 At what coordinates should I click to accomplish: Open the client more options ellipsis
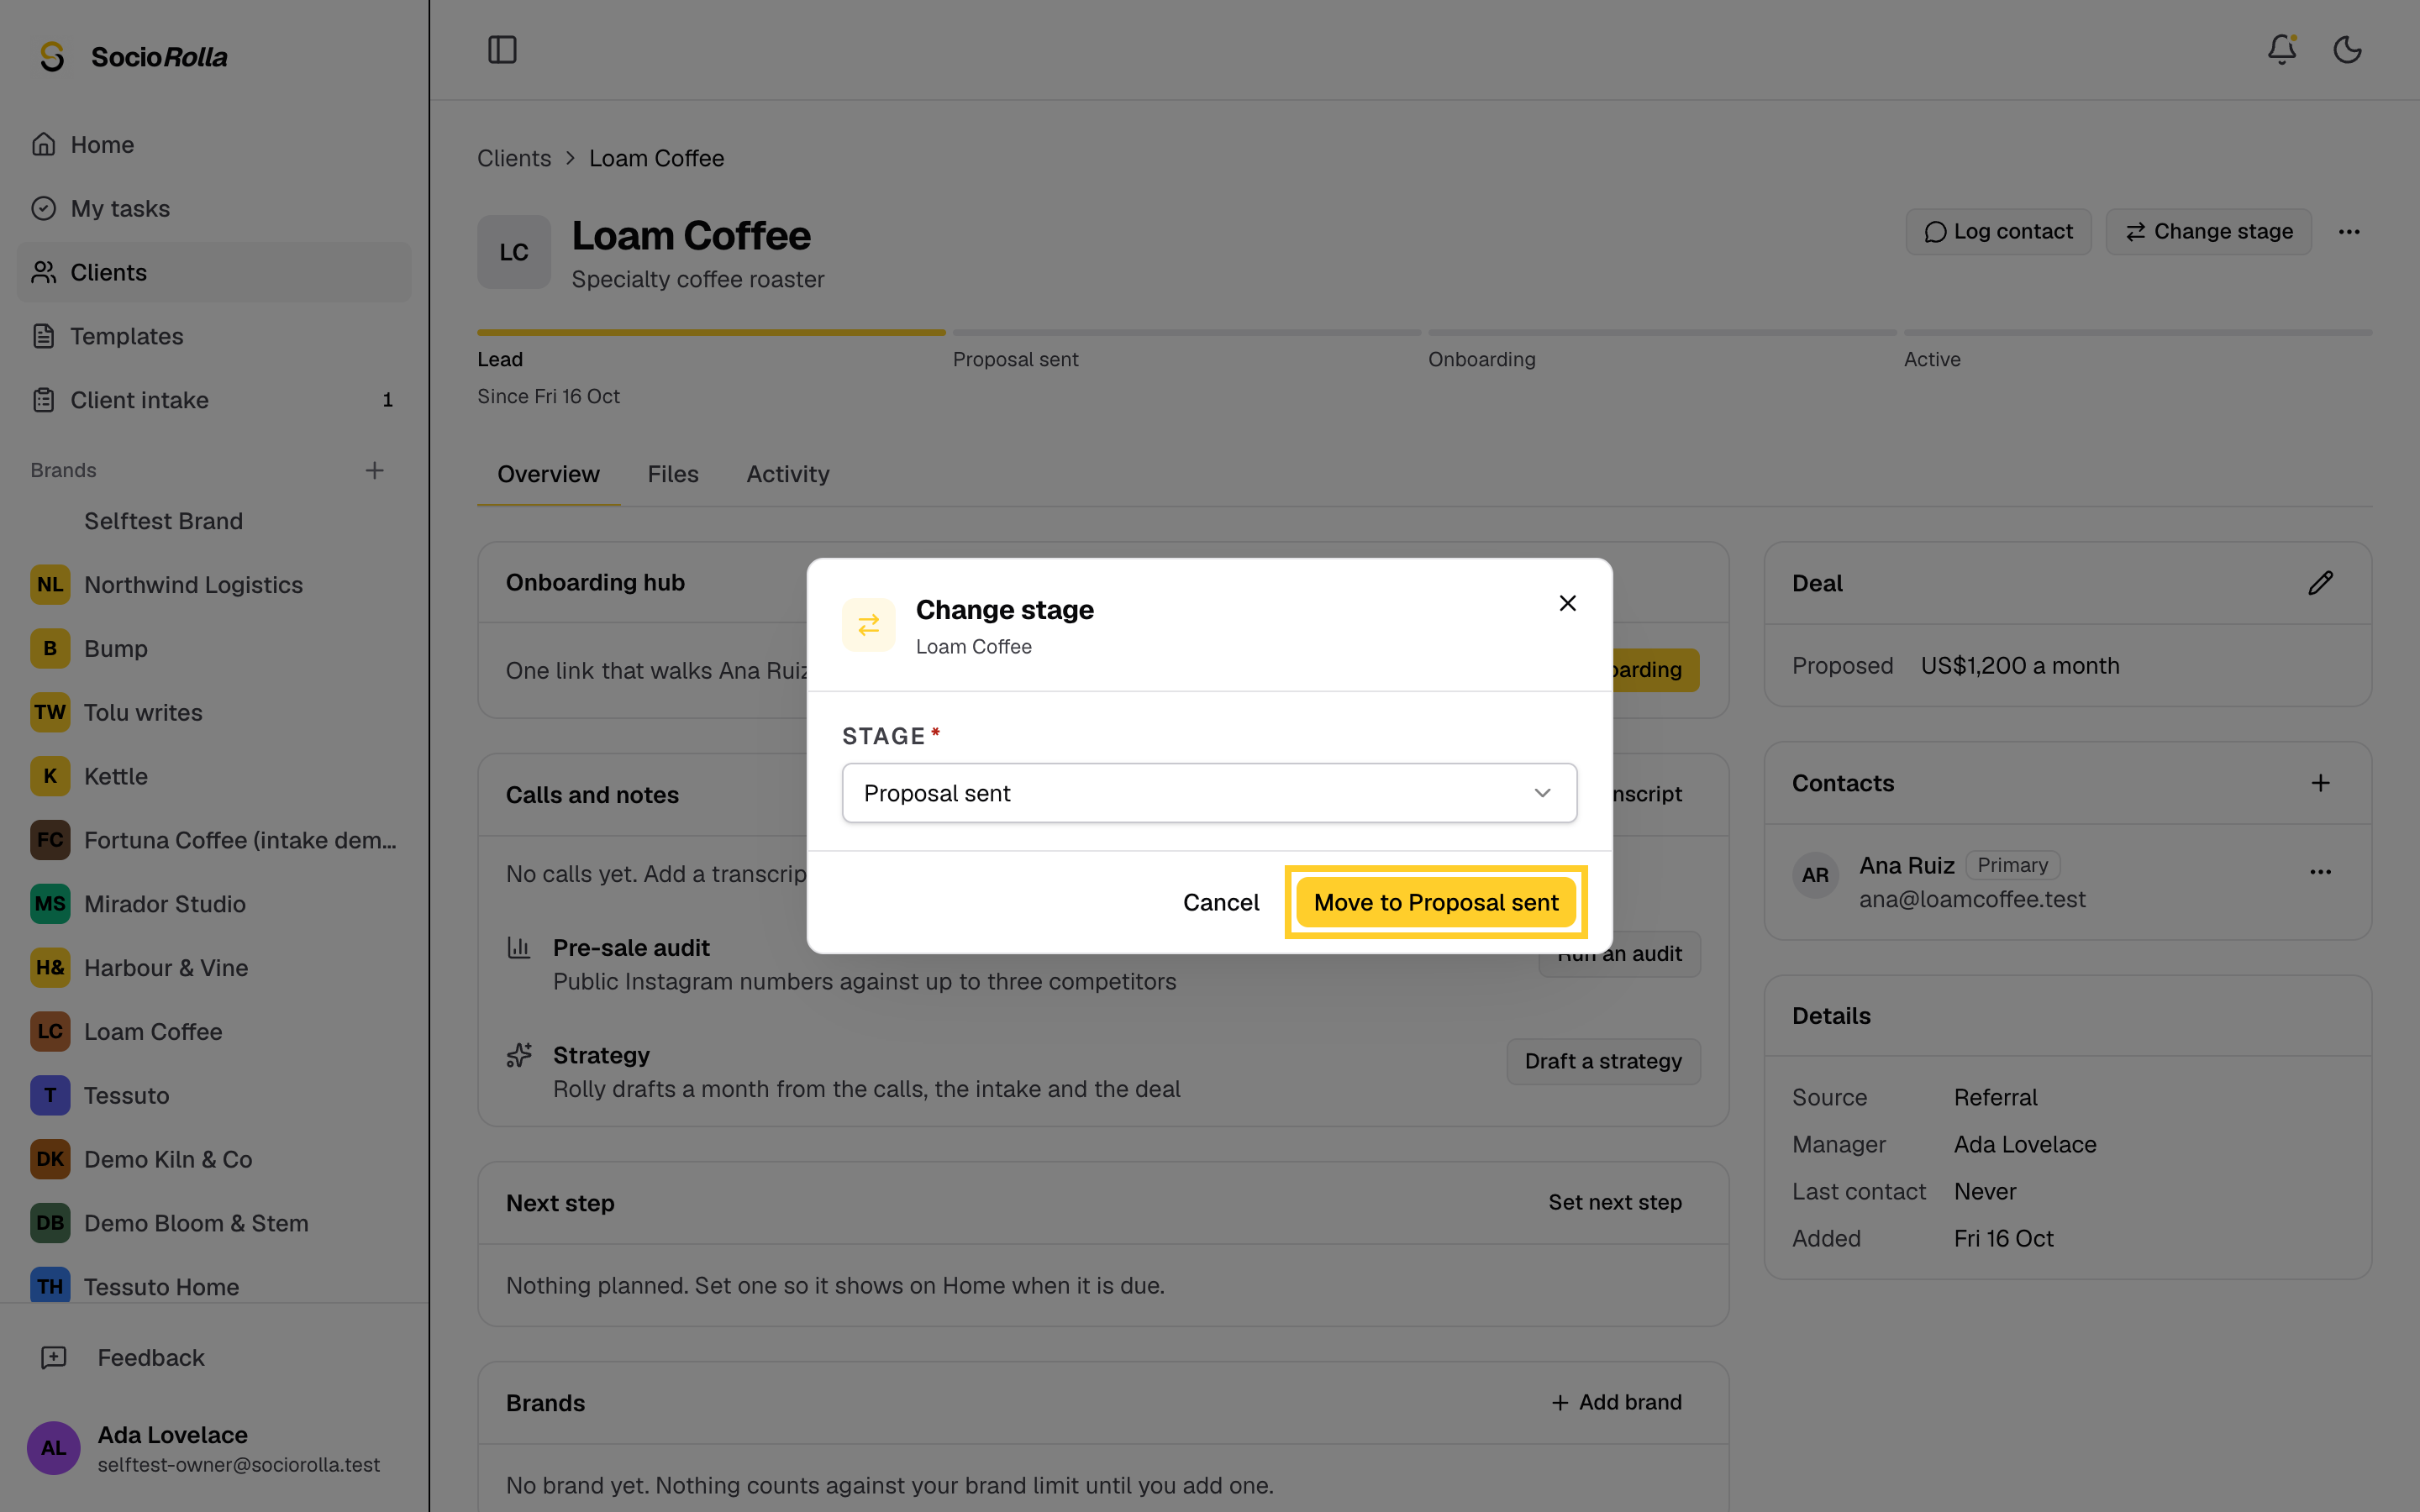[x=2349, y=232]
